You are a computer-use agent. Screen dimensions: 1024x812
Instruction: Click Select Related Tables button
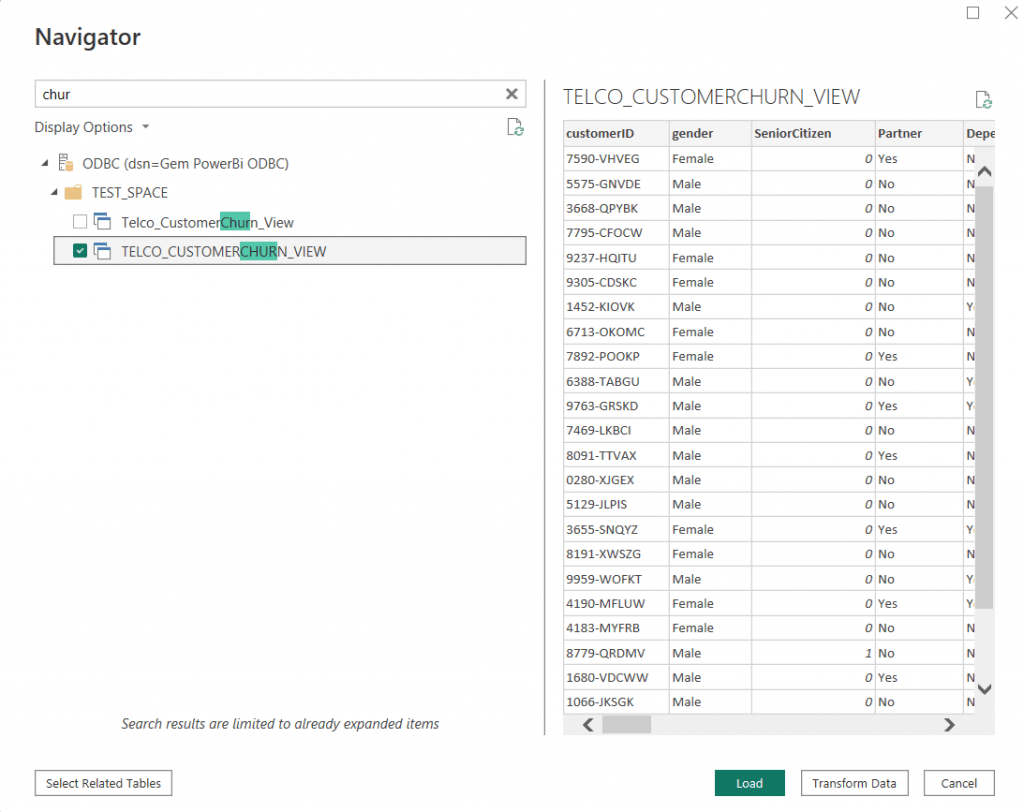103,783
